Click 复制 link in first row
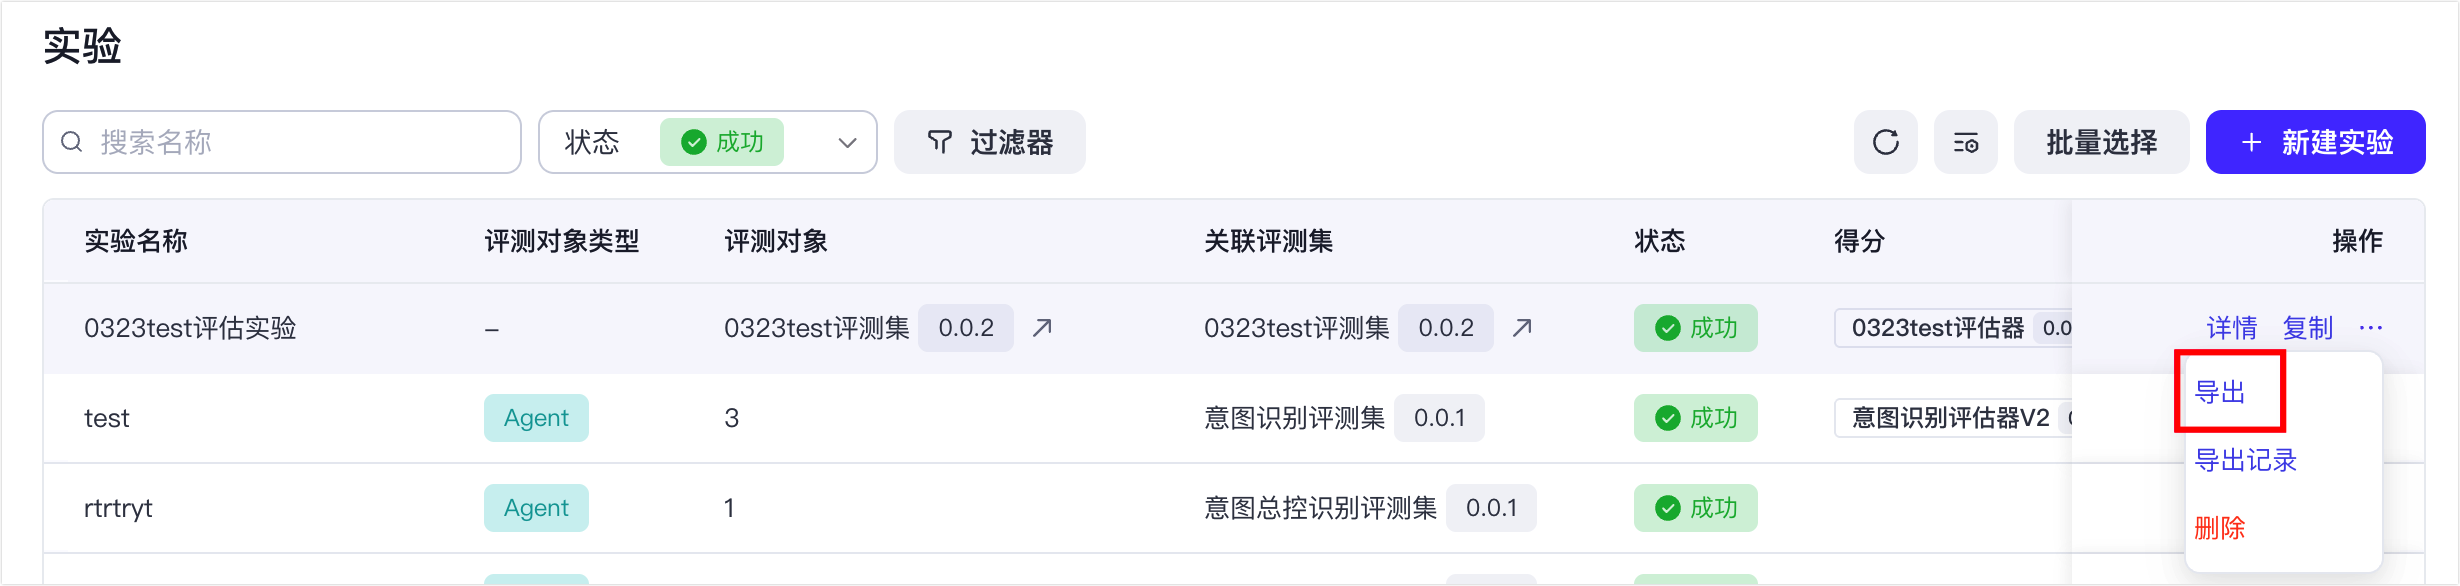This screenshot has width=2460, height=586. tap(2308, 327)
